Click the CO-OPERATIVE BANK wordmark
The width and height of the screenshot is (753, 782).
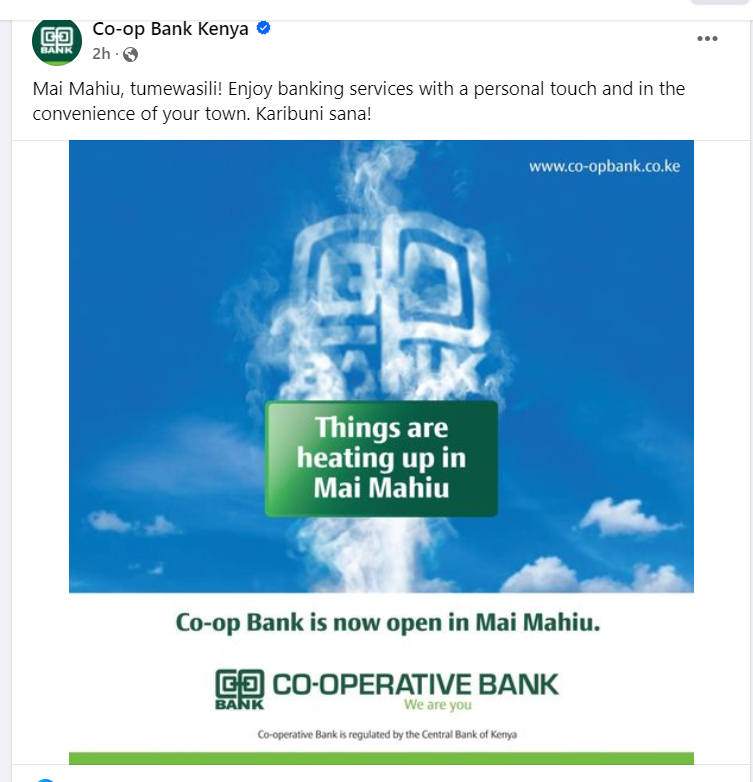click(x=415, y=684)
